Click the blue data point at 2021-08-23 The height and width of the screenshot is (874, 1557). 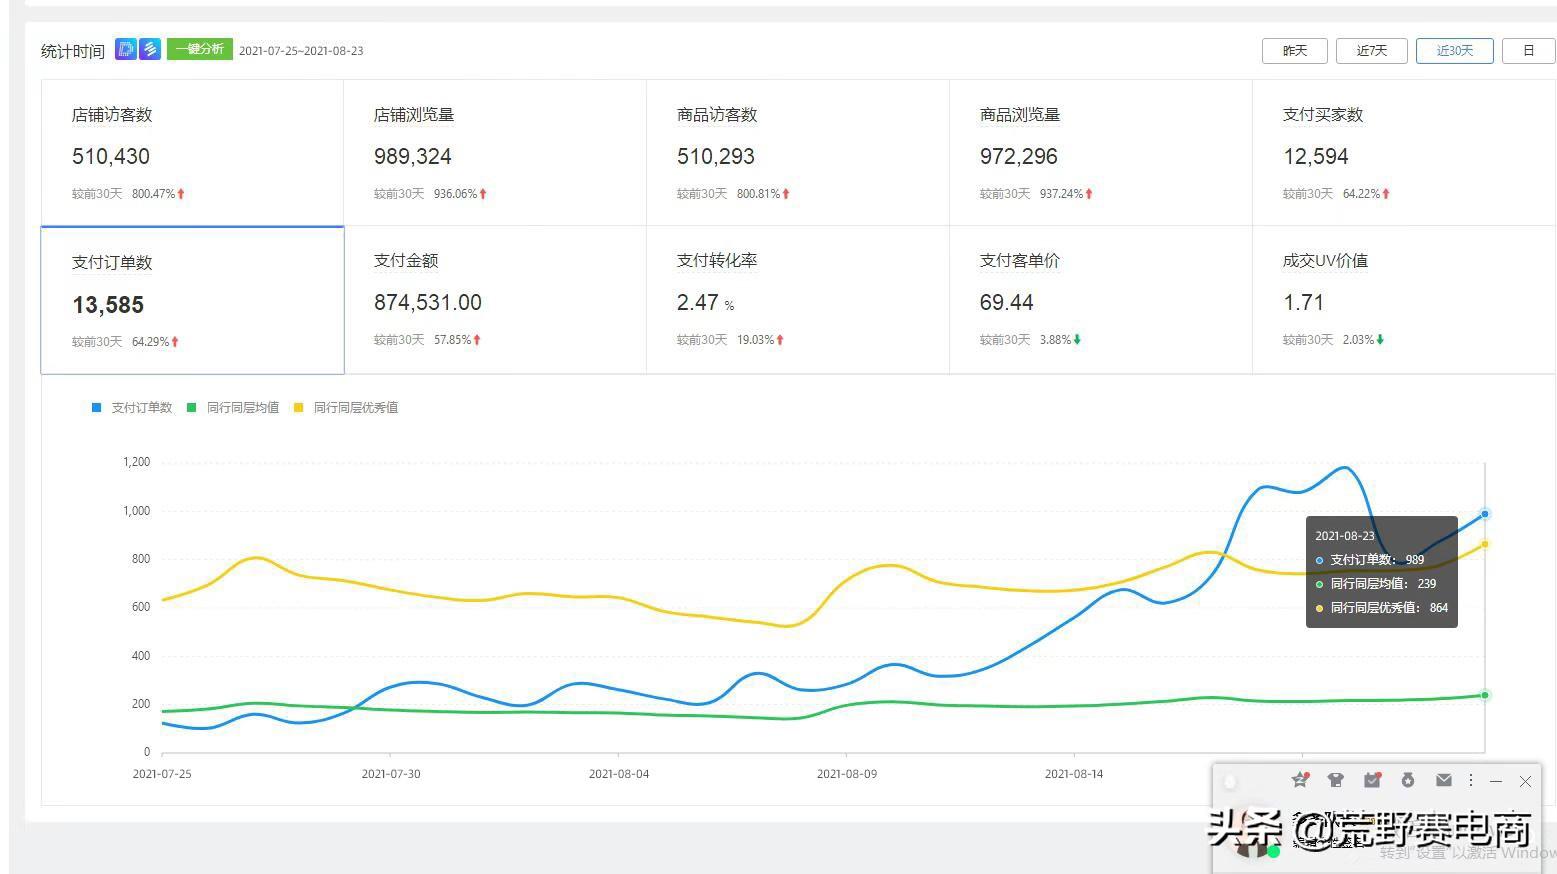pyautogui.click(x=1485, y=514)
